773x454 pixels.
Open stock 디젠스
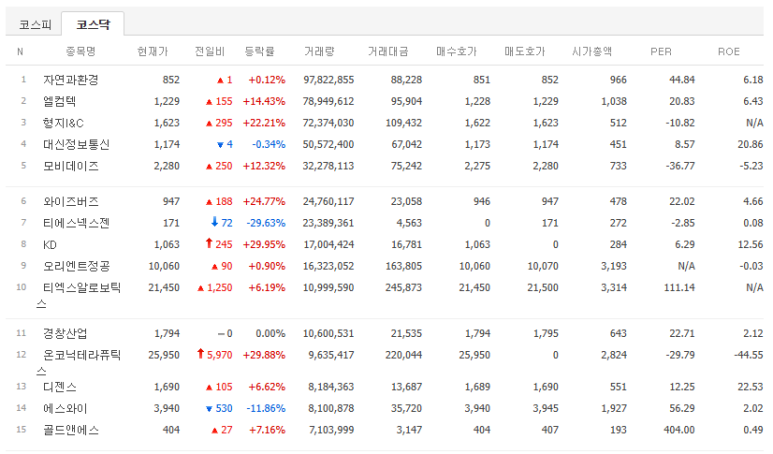pyautogui.click(x=59, y=387)
